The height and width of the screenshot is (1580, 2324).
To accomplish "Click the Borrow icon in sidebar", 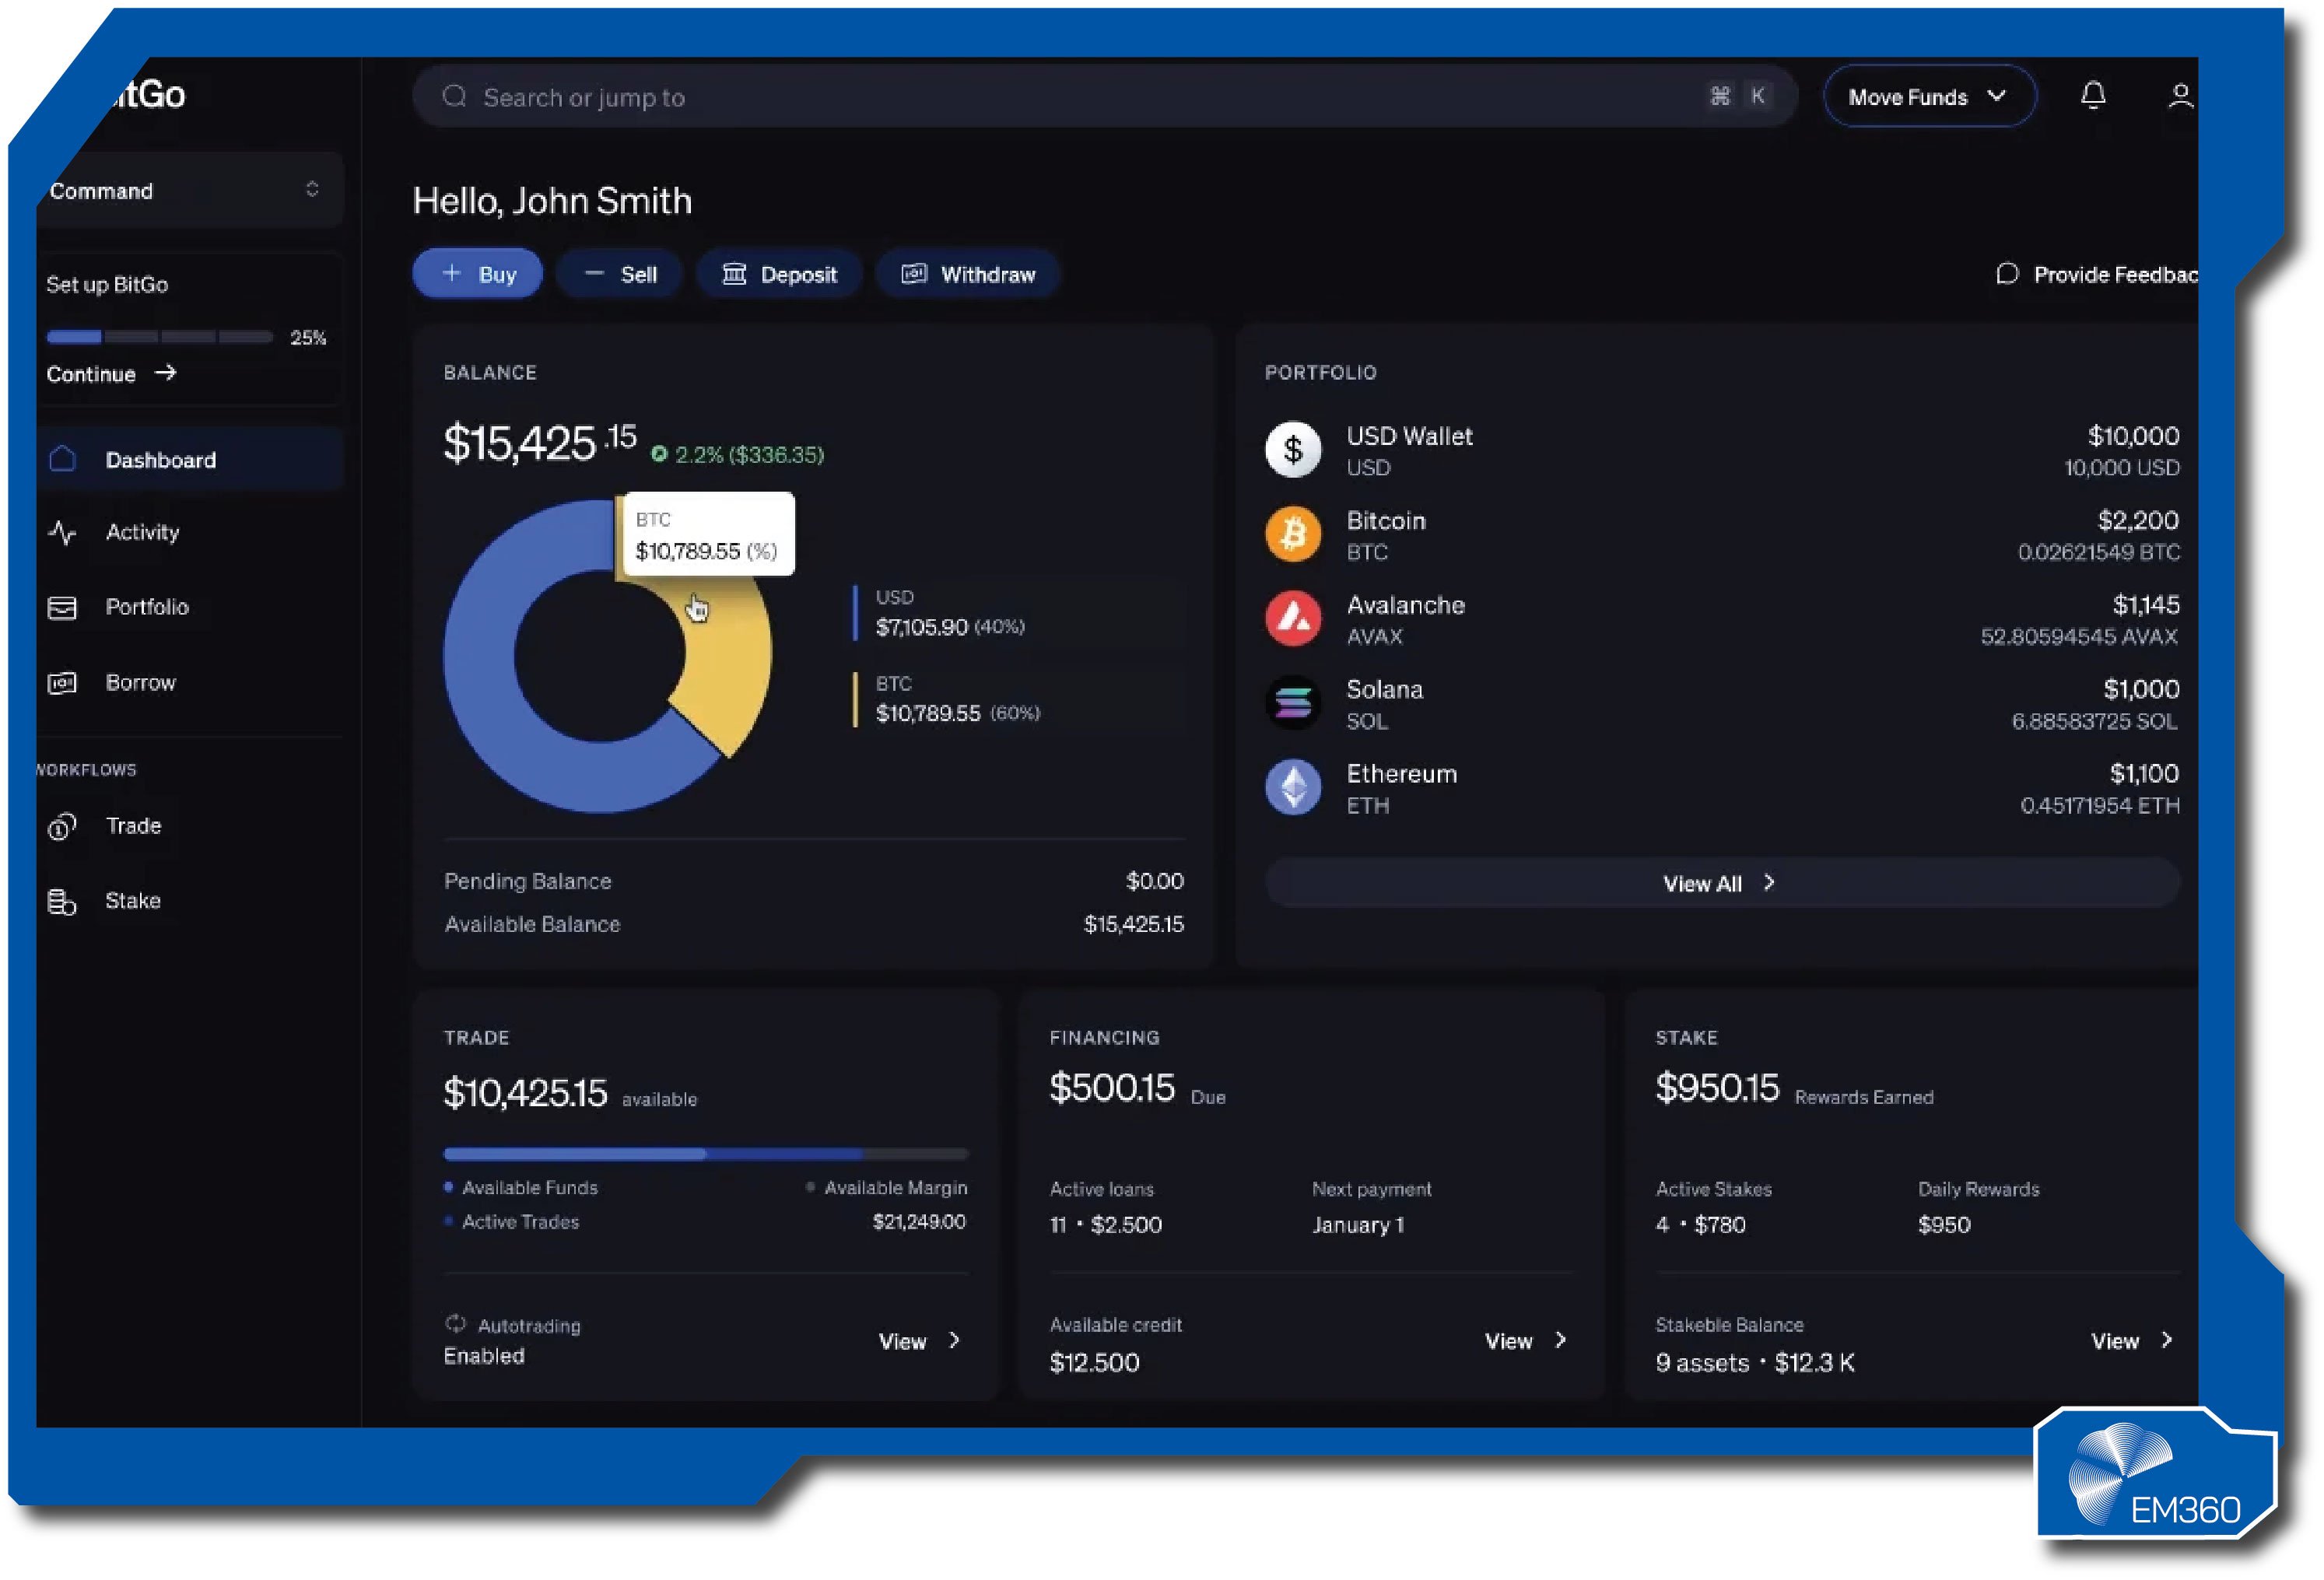I will coord(63,683).
